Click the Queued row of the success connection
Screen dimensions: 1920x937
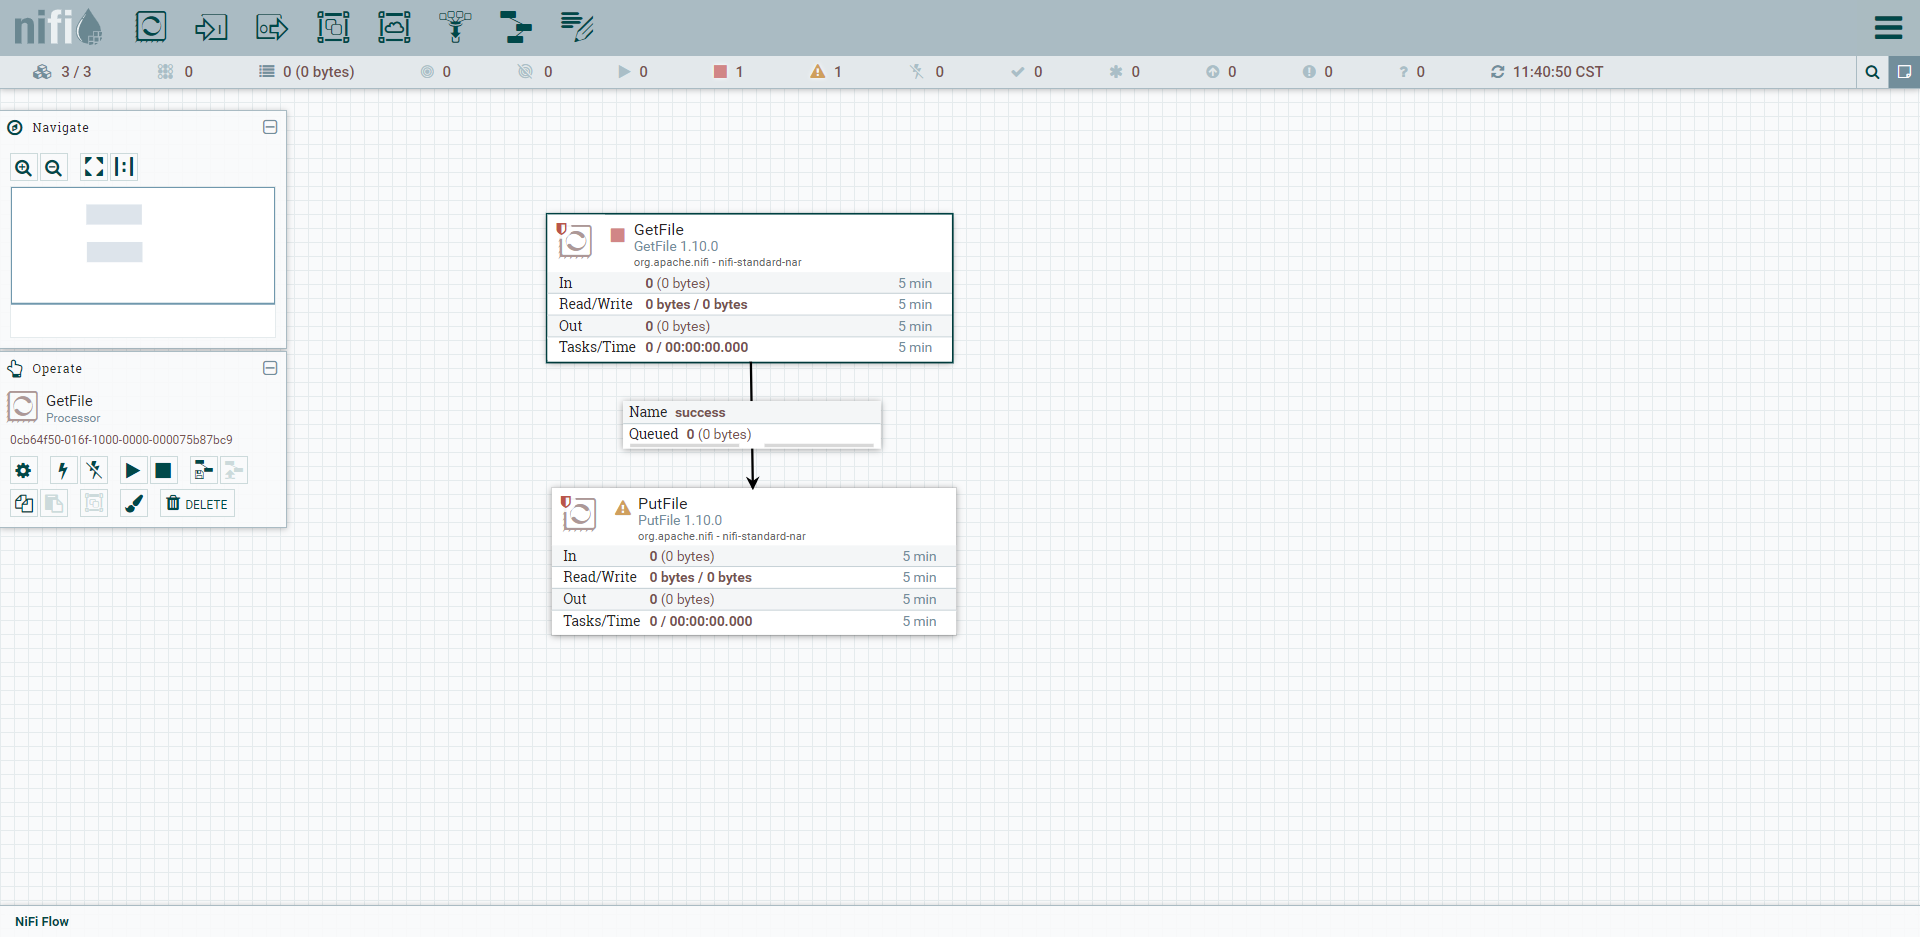pos(752,435)
